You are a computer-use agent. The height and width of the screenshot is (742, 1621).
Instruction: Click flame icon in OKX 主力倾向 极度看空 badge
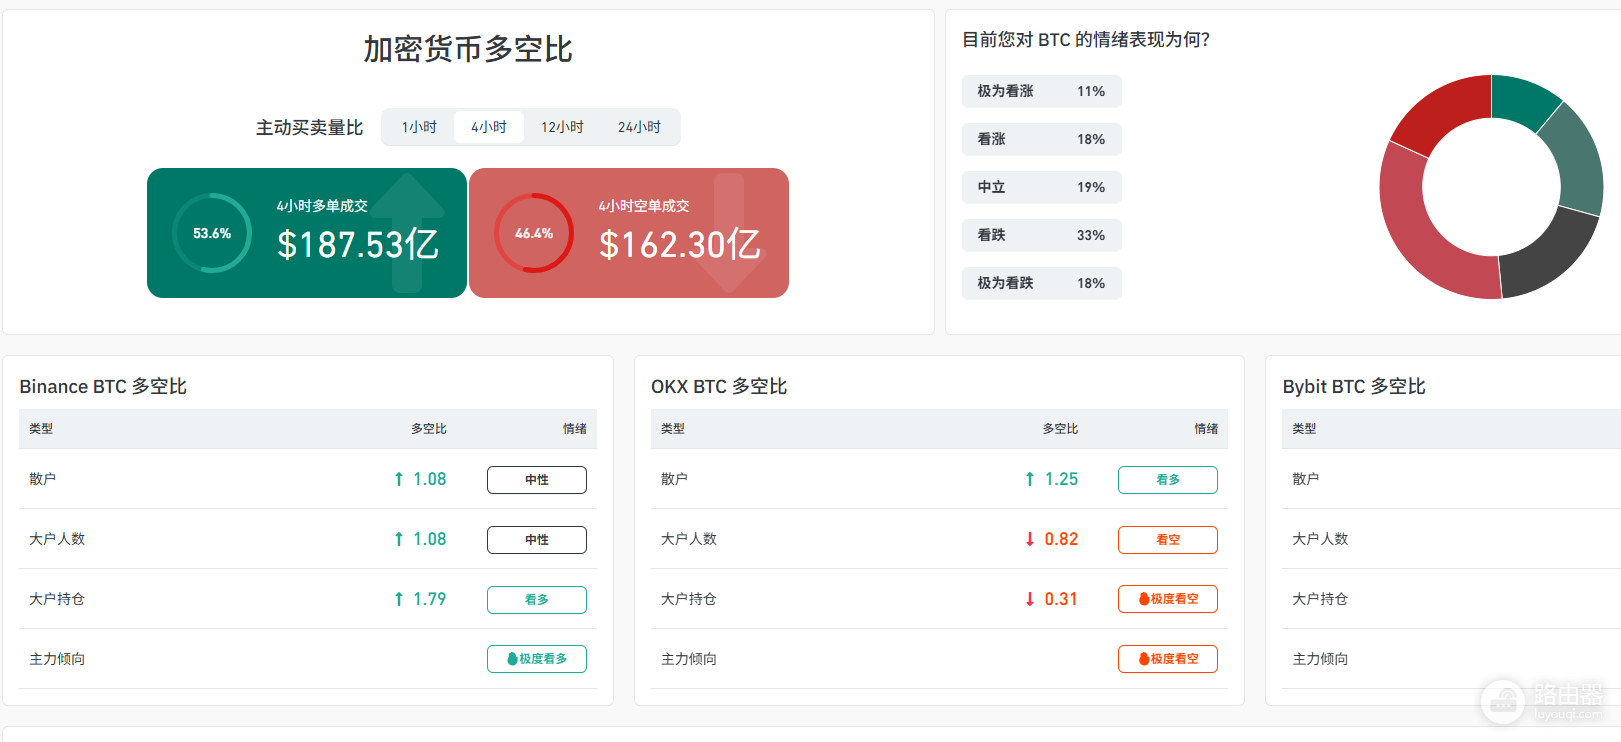click(1144, 659)
